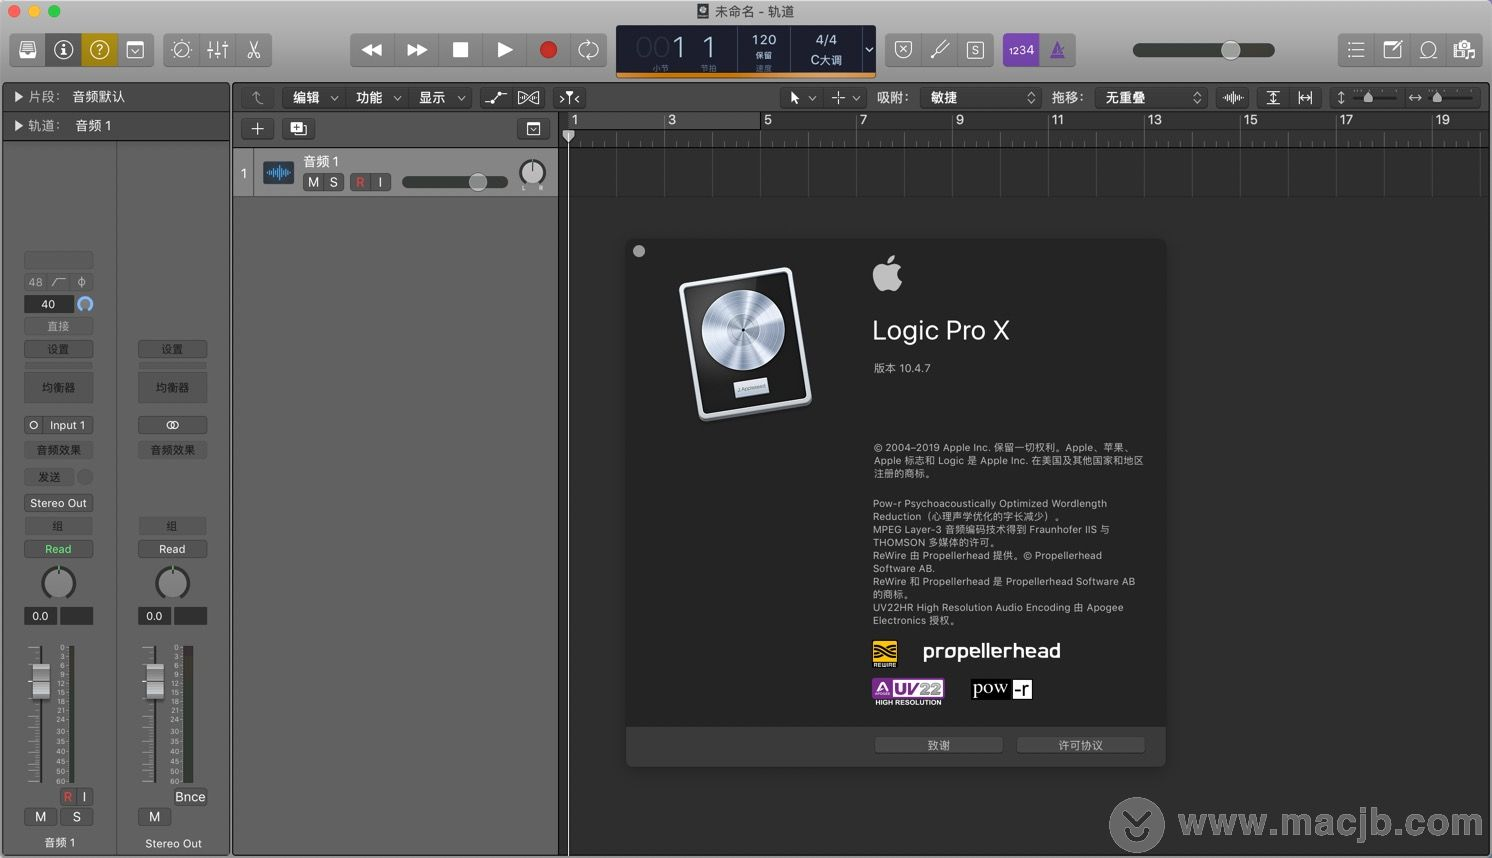
Task: Toggle the metronome click
Action: tap(1058, 50)
